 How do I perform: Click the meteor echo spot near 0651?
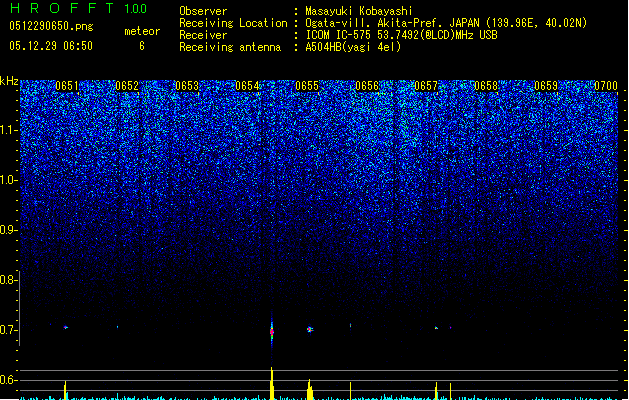66,327
